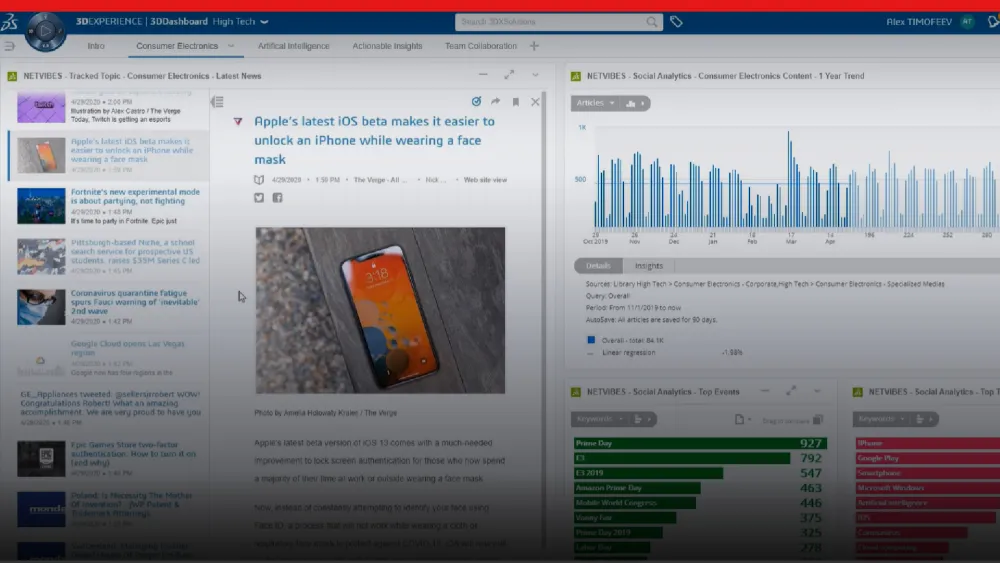
Task: Close the open article view
Action: click(535, 101)
